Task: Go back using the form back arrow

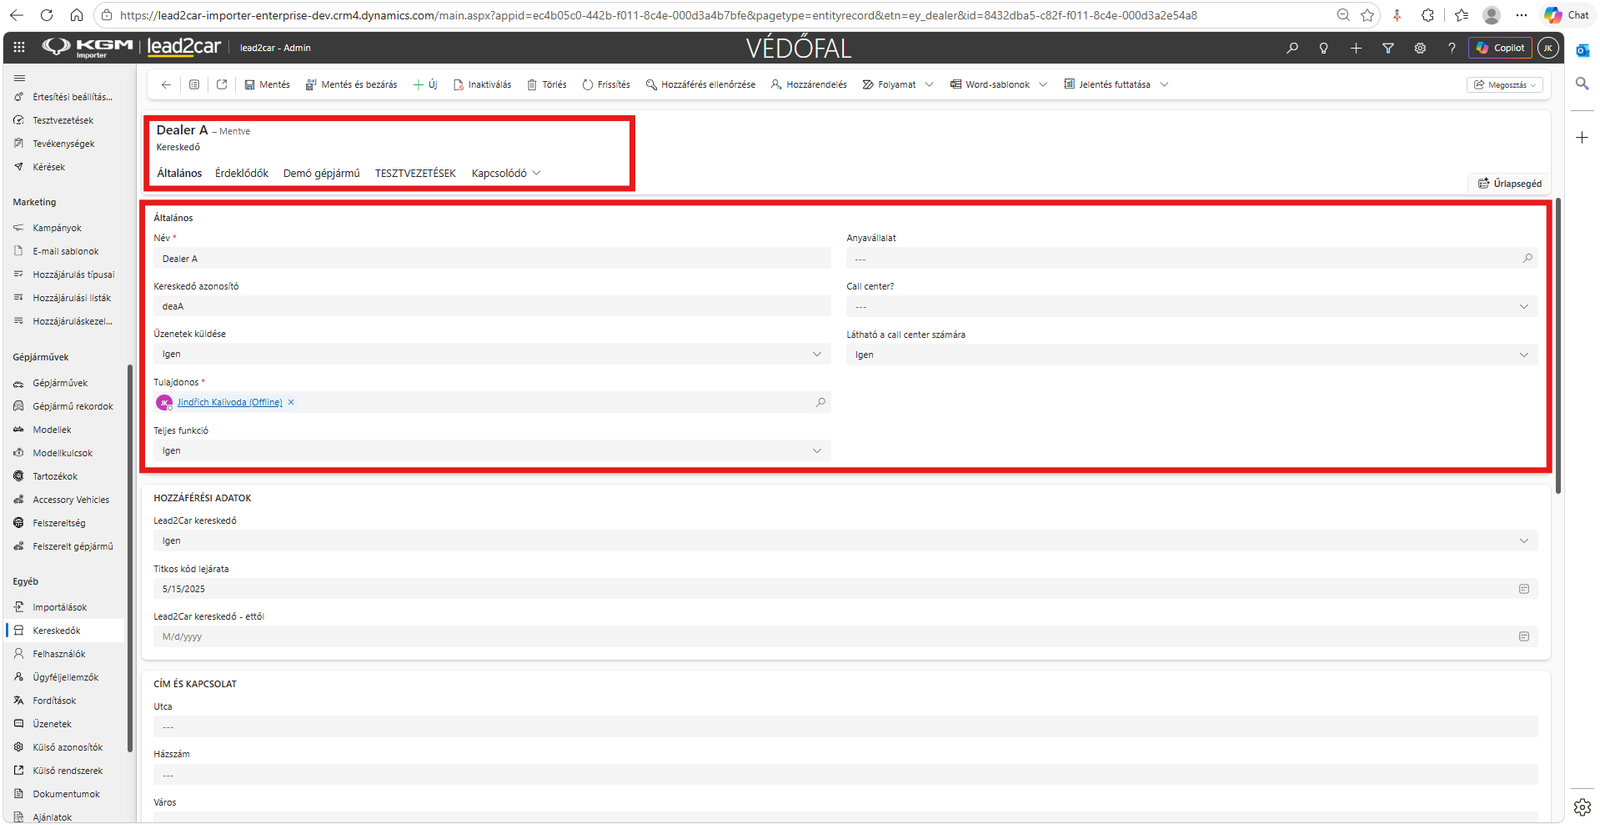Action: click(166, 85)
